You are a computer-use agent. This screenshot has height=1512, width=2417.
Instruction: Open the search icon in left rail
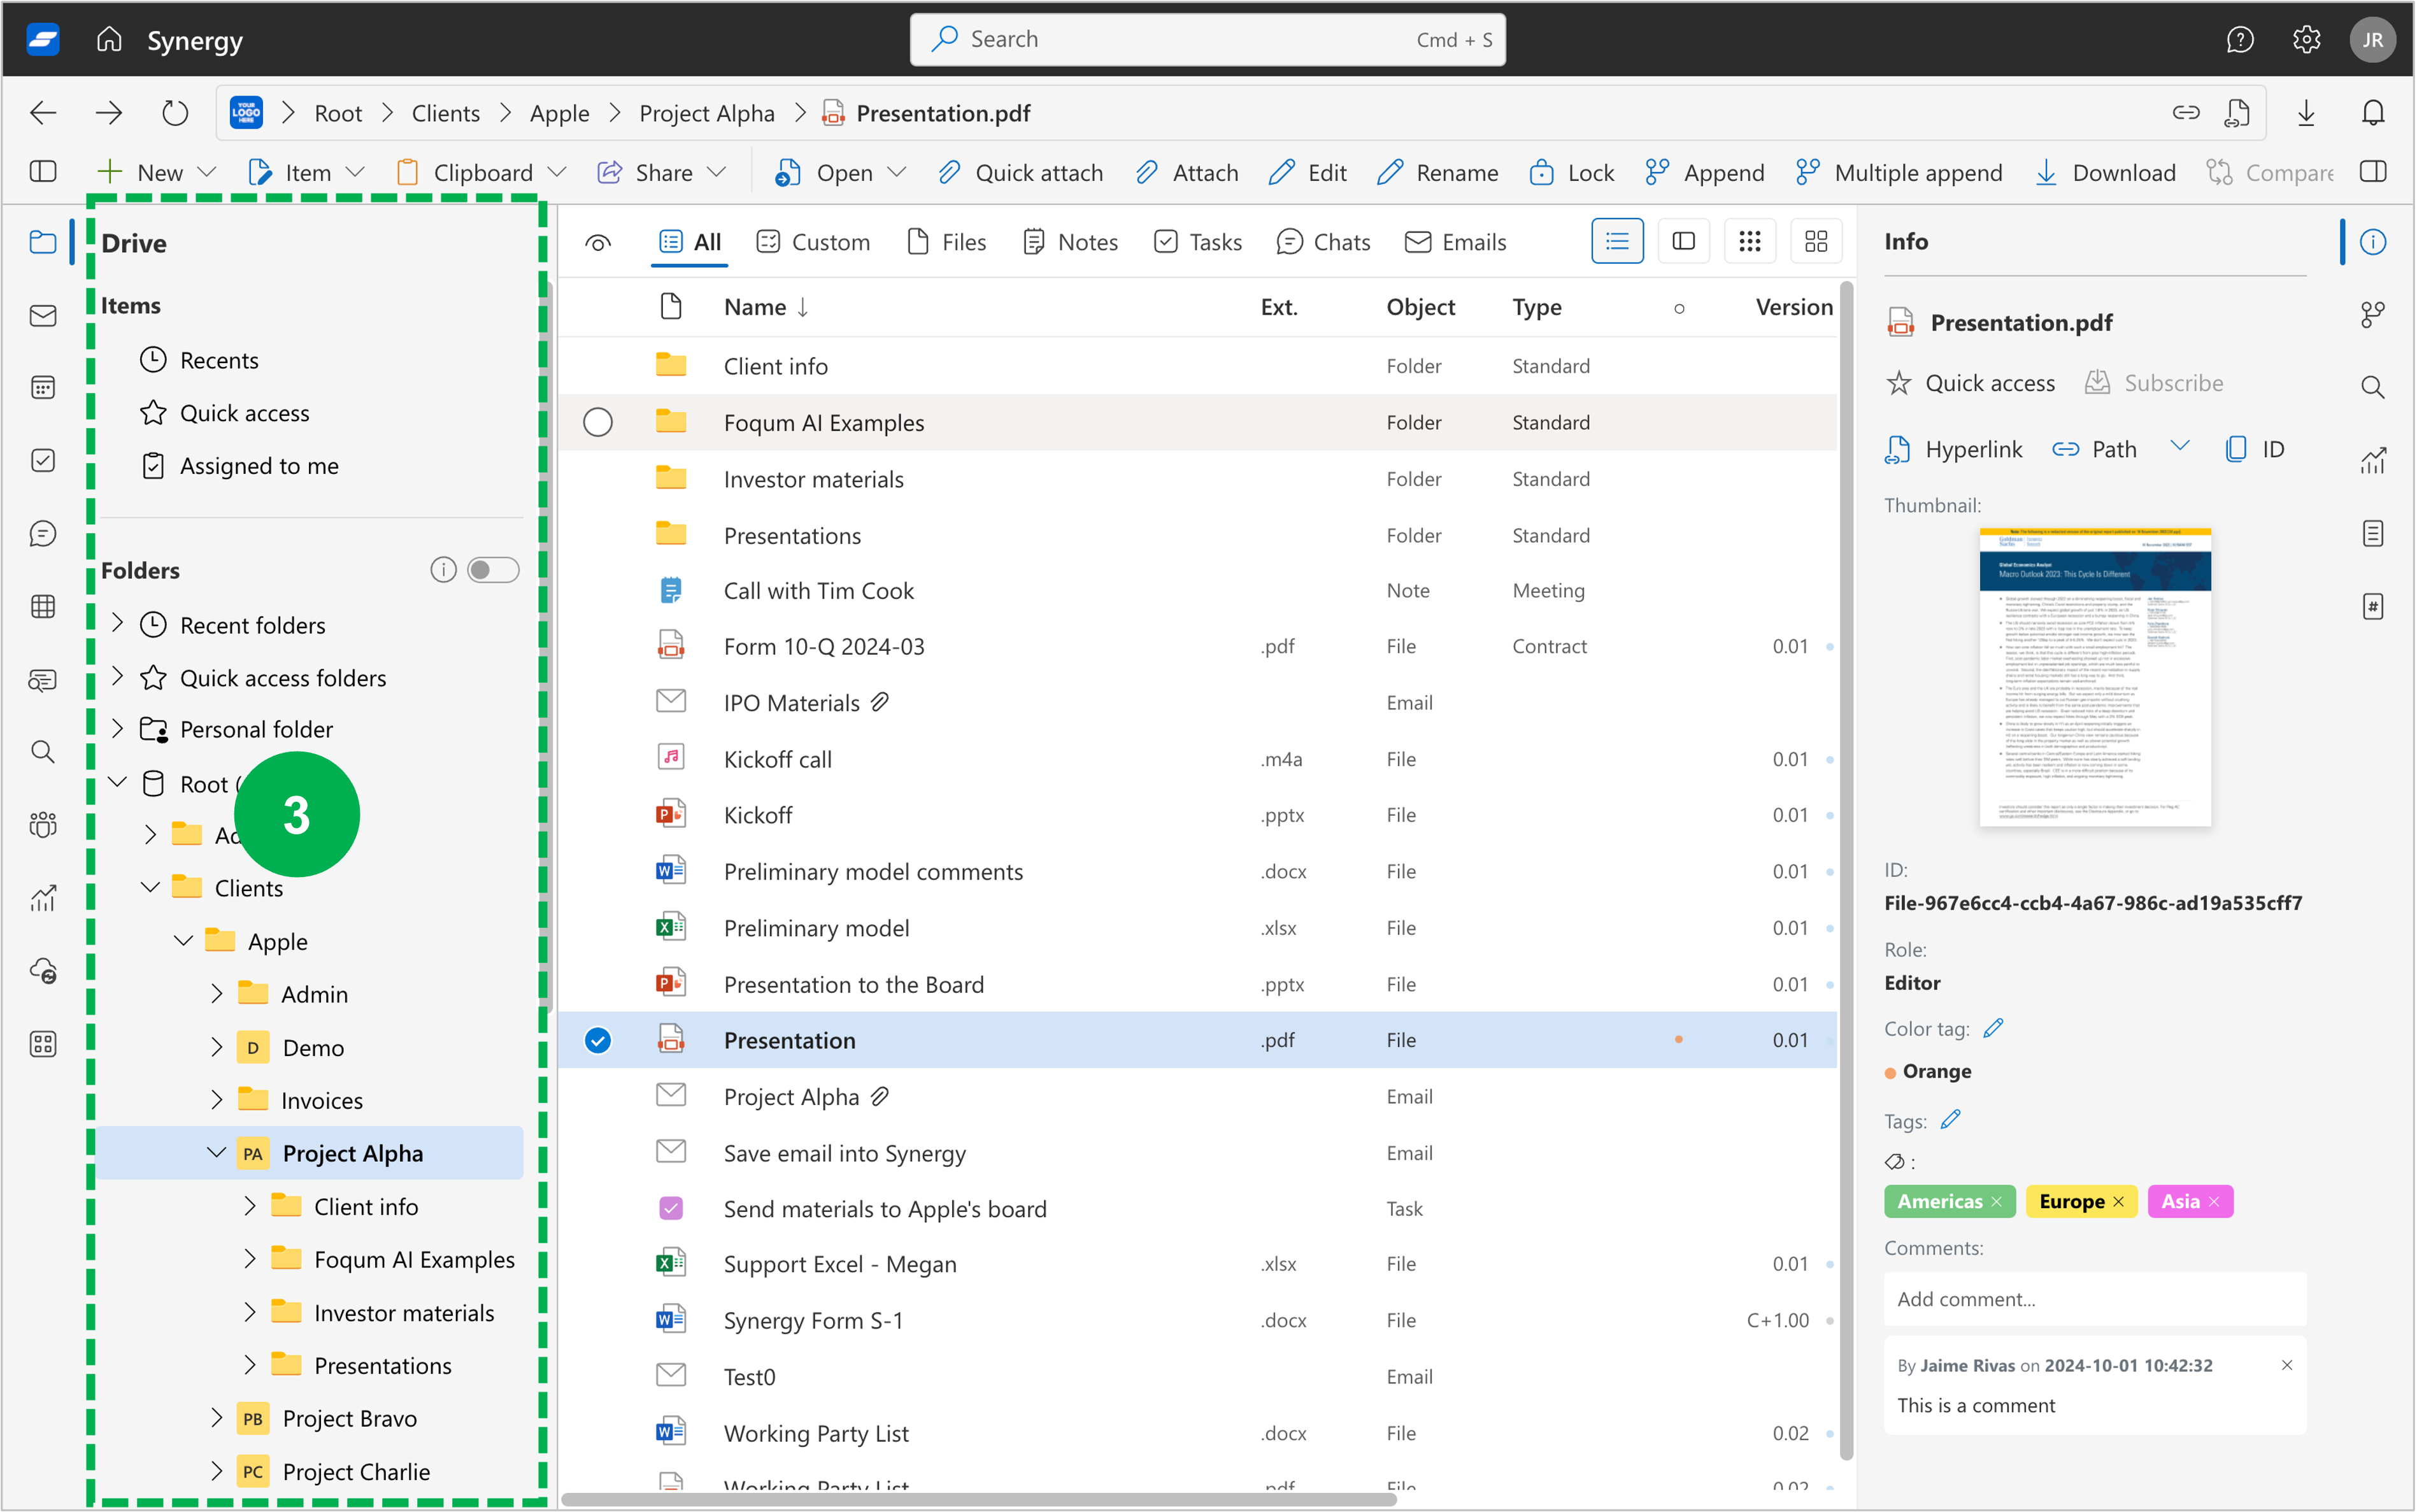42,752
